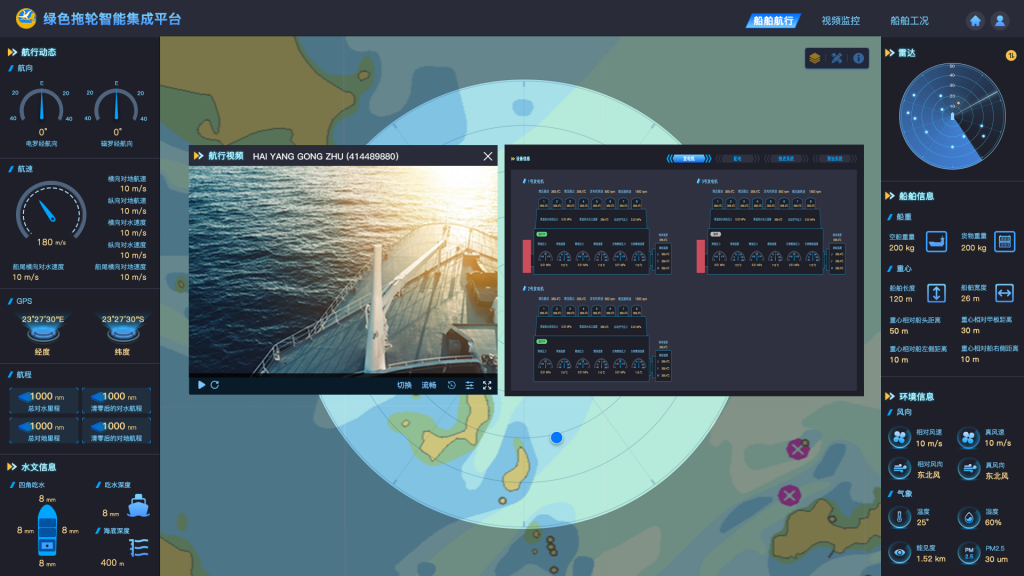Image resolution: width=1024 pixels, height=576 pixels.
Task: Click the seabed depth waves icon
Action: click(x=138, y=547)
